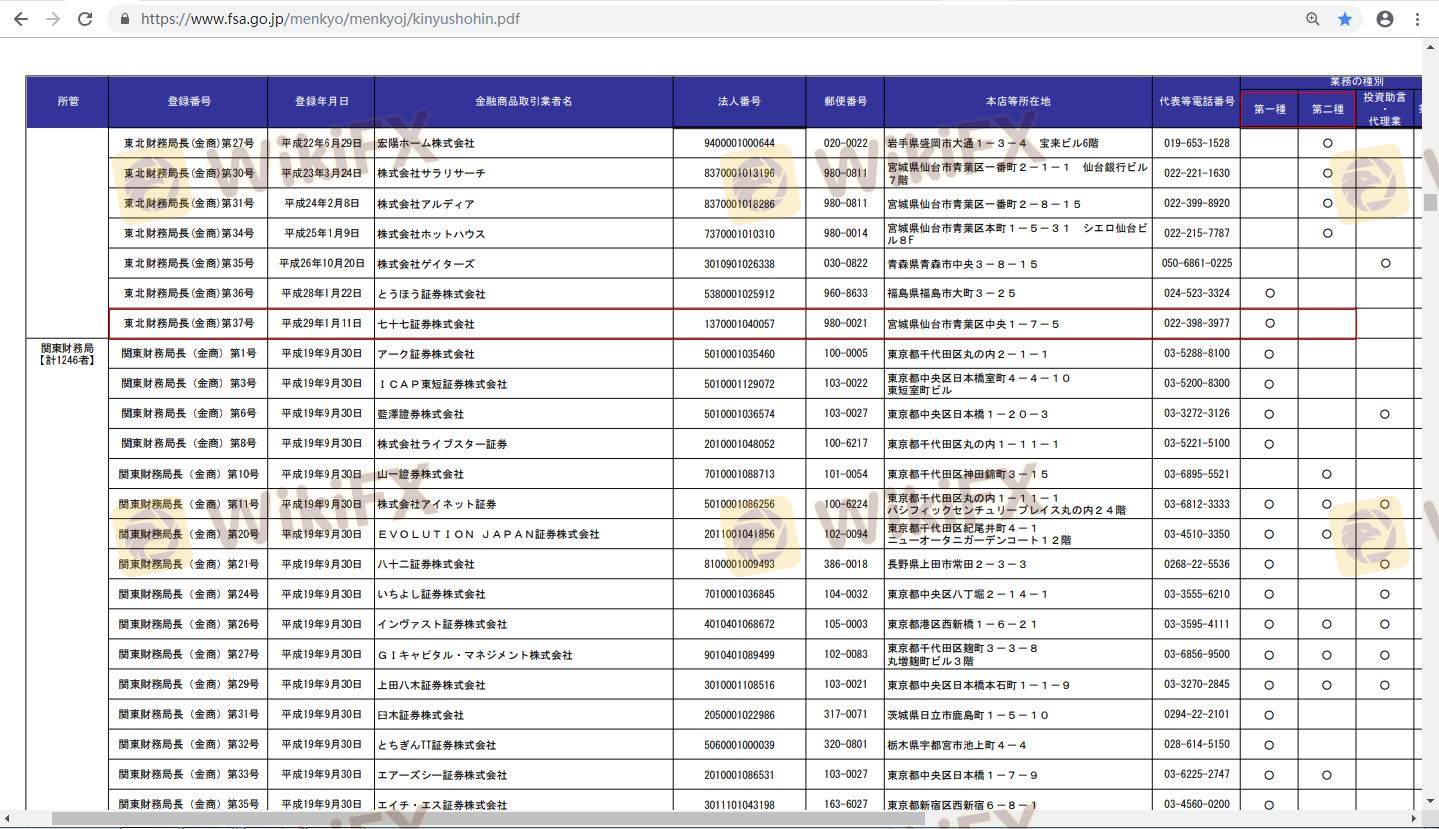The height and width of the screenshot is (829, 1439).
Task: Click phone number 0294-22-2101
Action: (1196, 715)
